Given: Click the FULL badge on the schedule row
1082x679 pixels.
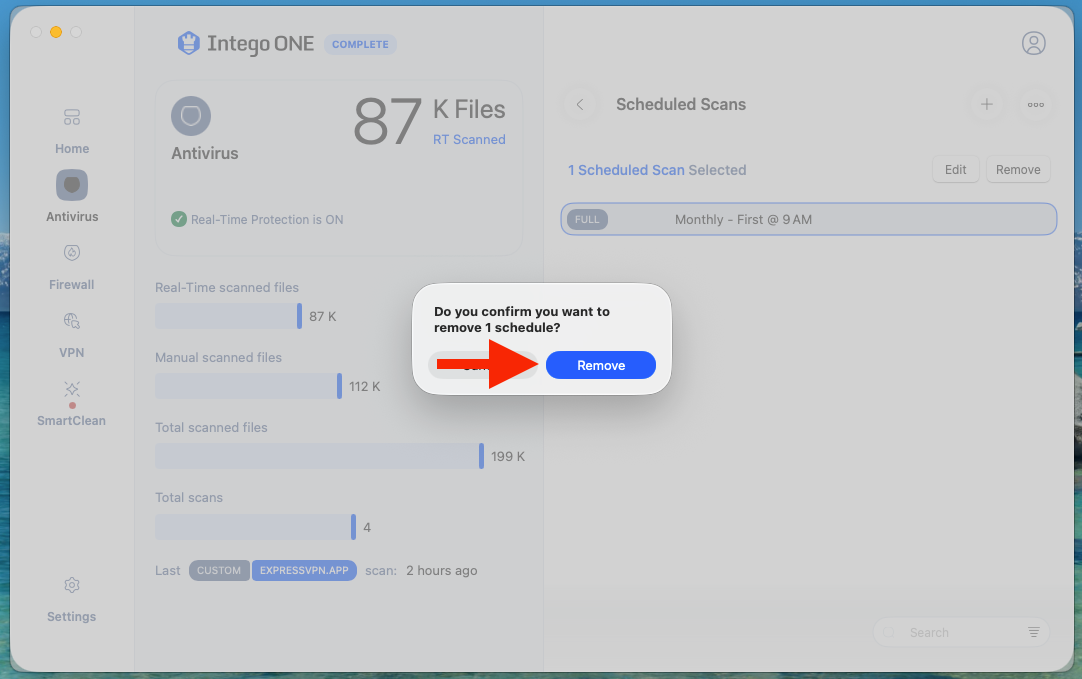Looking at the screenshot, I should [587, 219].
